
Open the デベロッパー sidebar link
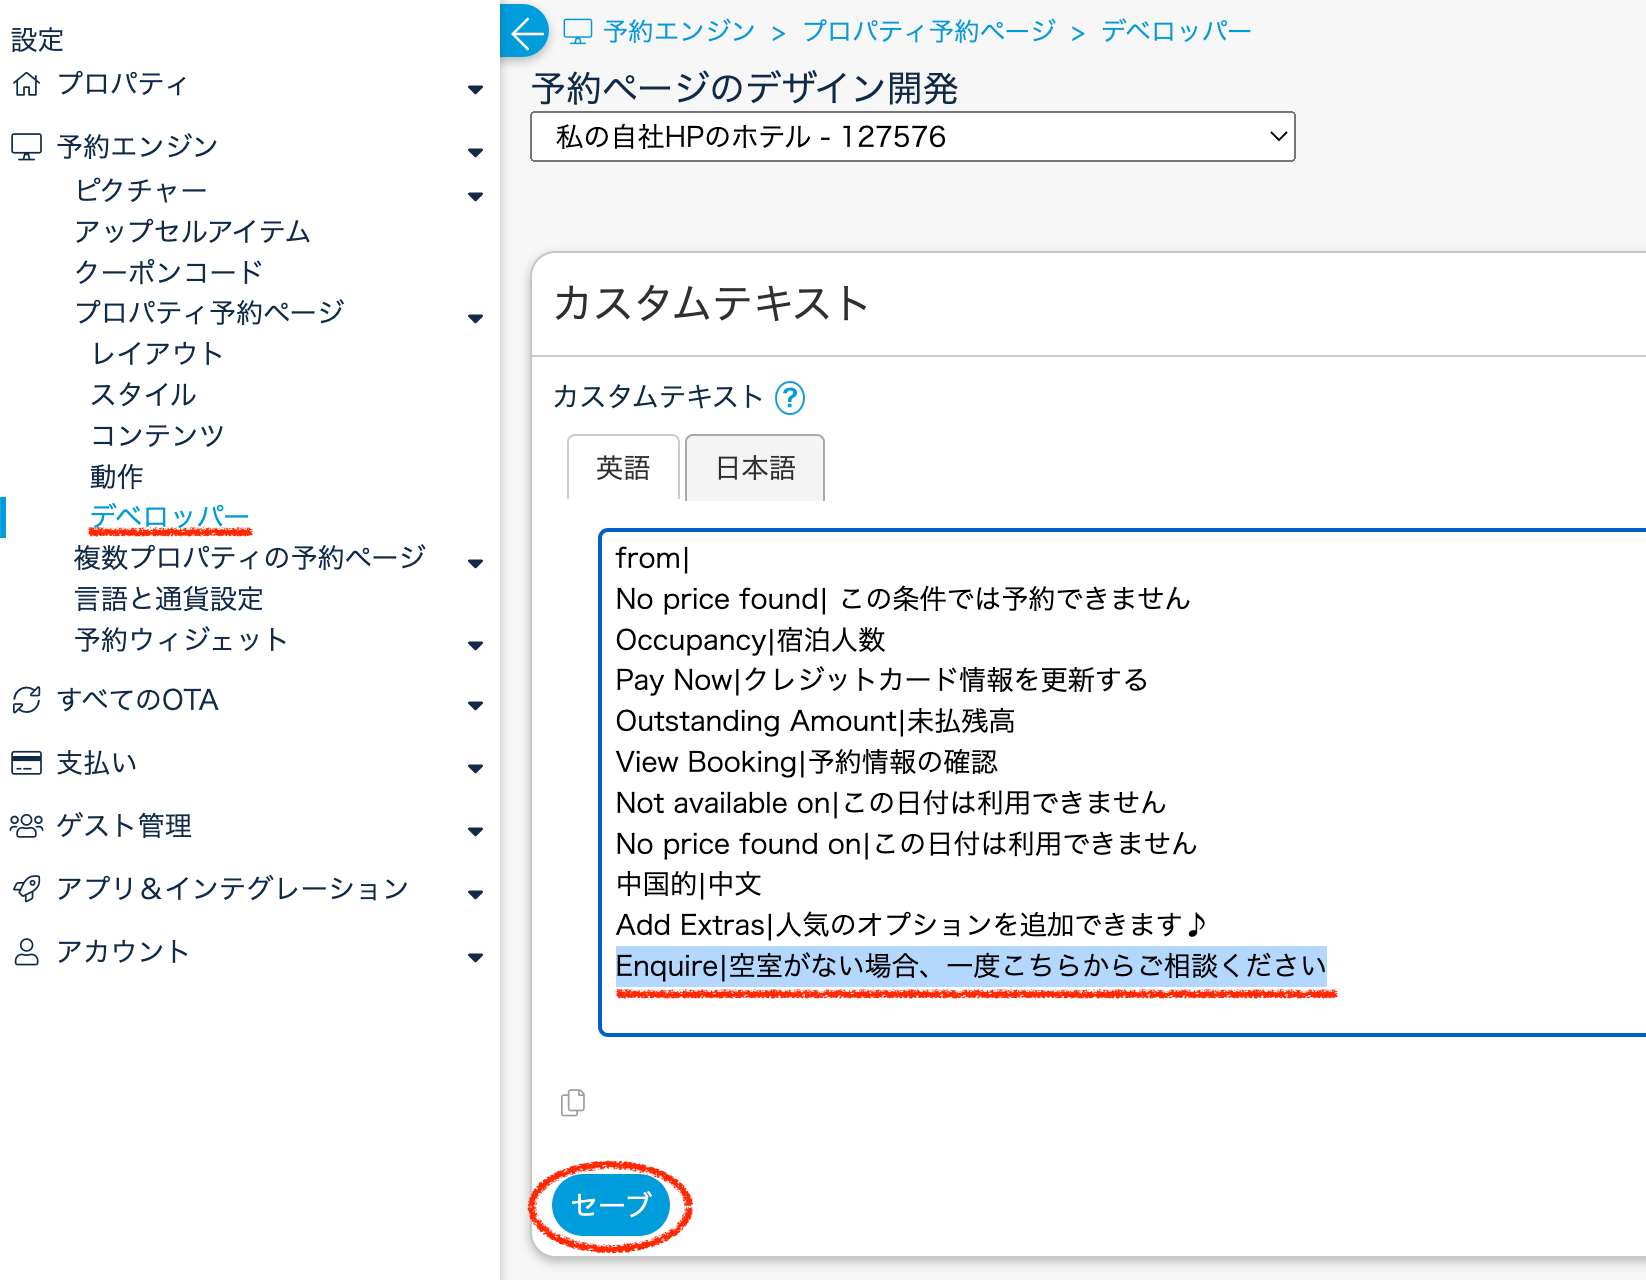169,517
